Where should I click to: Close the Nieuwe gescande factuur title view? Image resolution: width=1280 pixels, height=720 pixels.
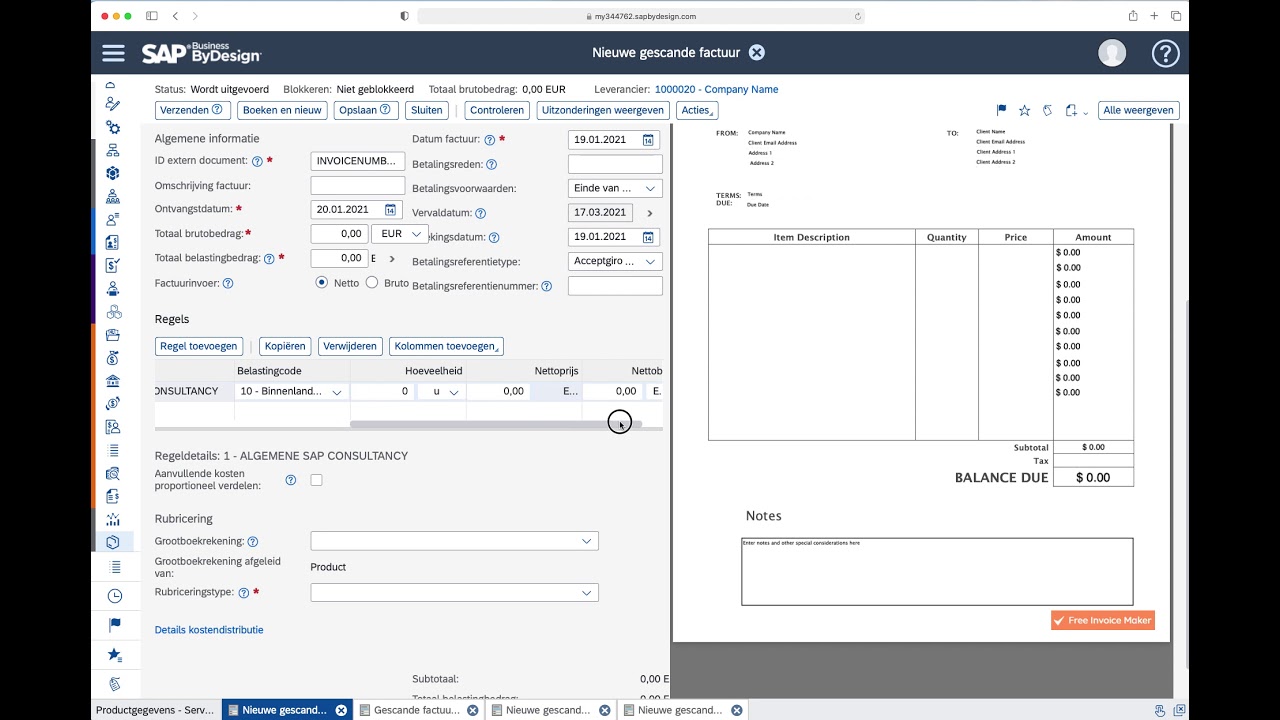pyautogui.click(x=757, y=53)
